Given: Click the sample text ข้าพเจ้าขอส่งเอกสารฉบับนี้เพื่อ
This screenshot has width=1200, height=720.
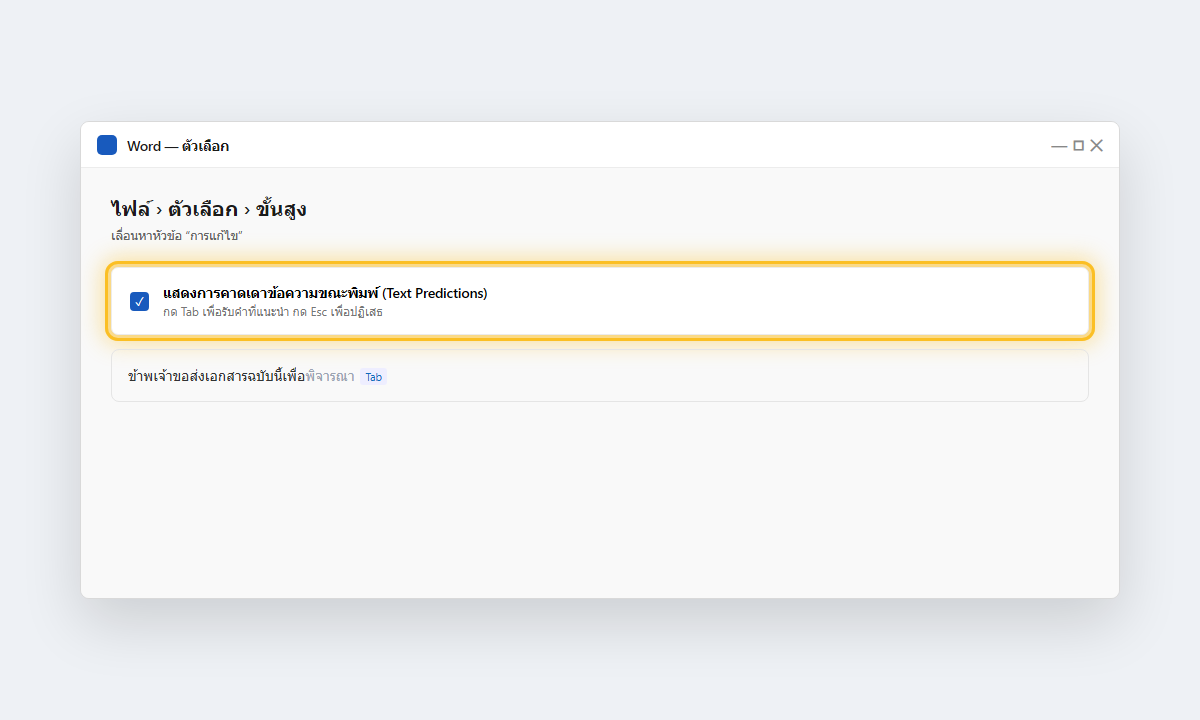Looking at the screenshot, I should tap(217, 376).
